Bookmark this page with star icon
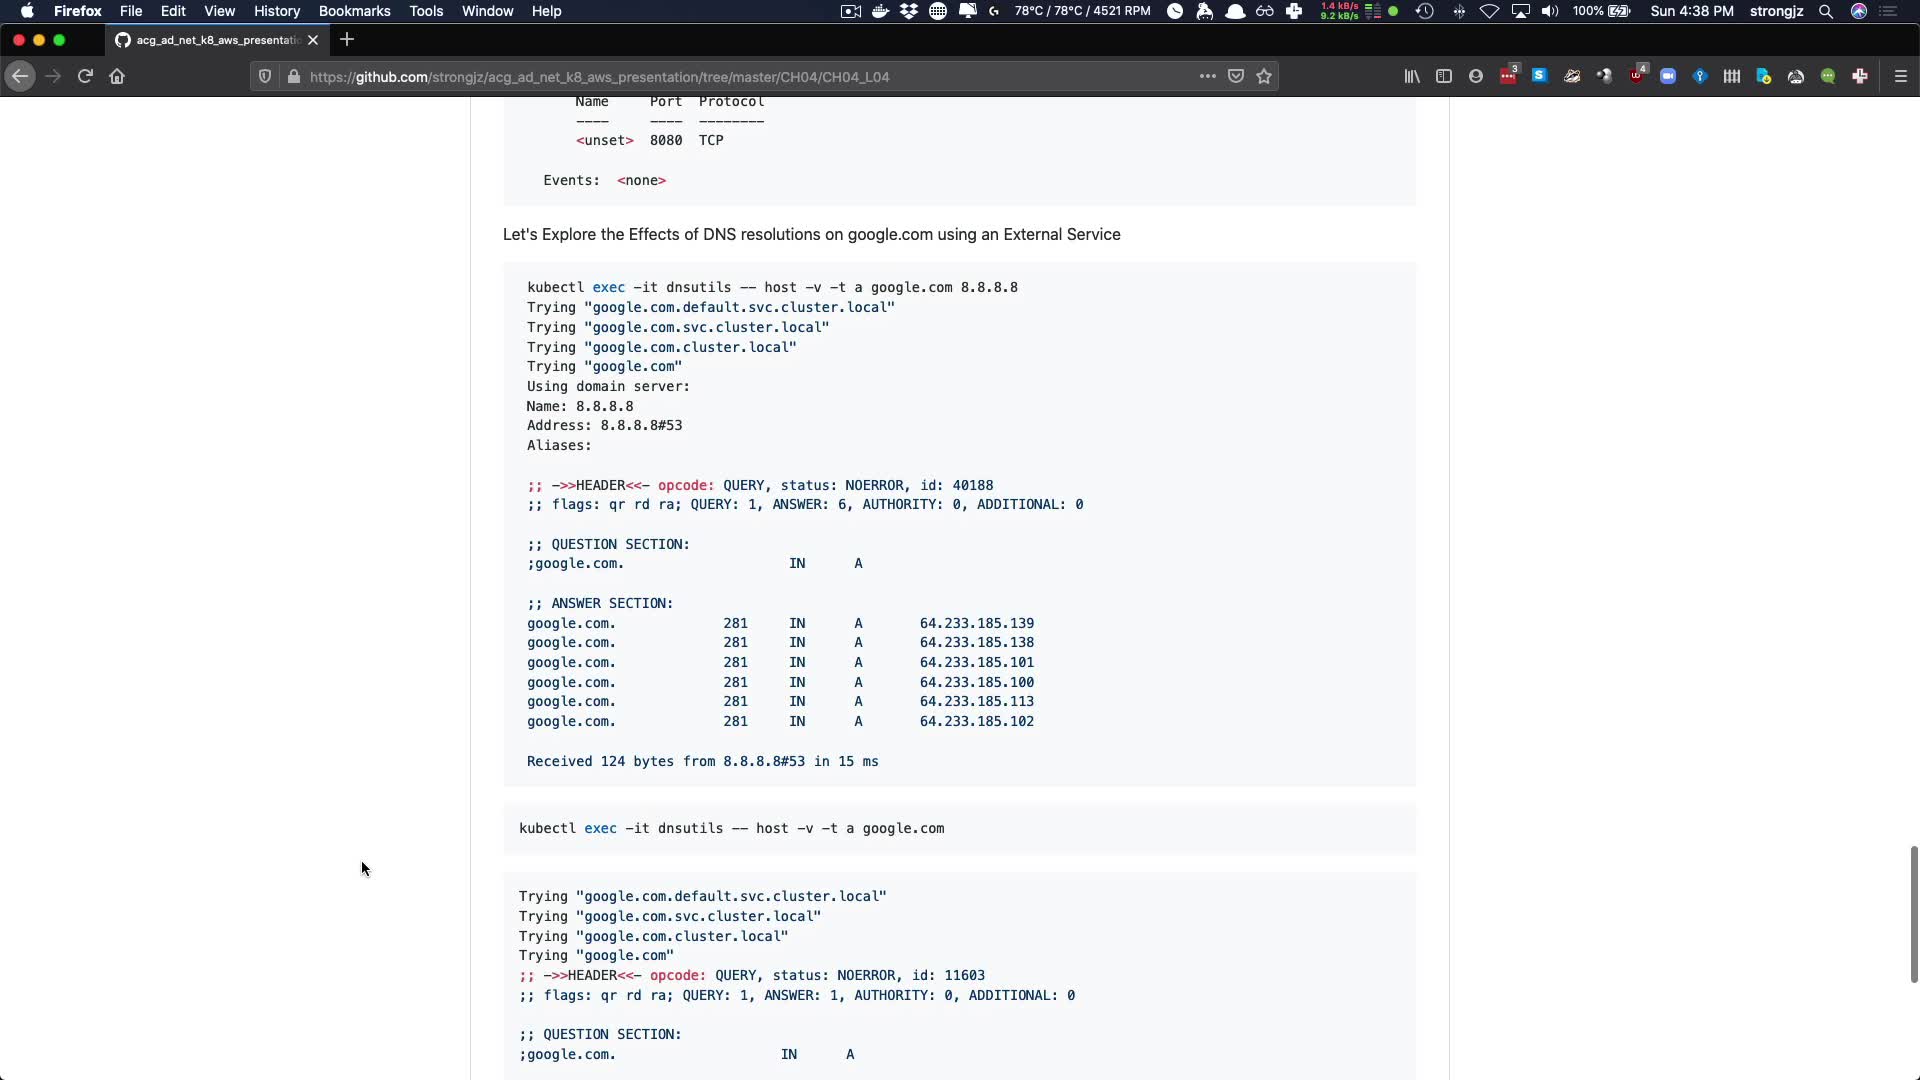 coord(1264,76)
